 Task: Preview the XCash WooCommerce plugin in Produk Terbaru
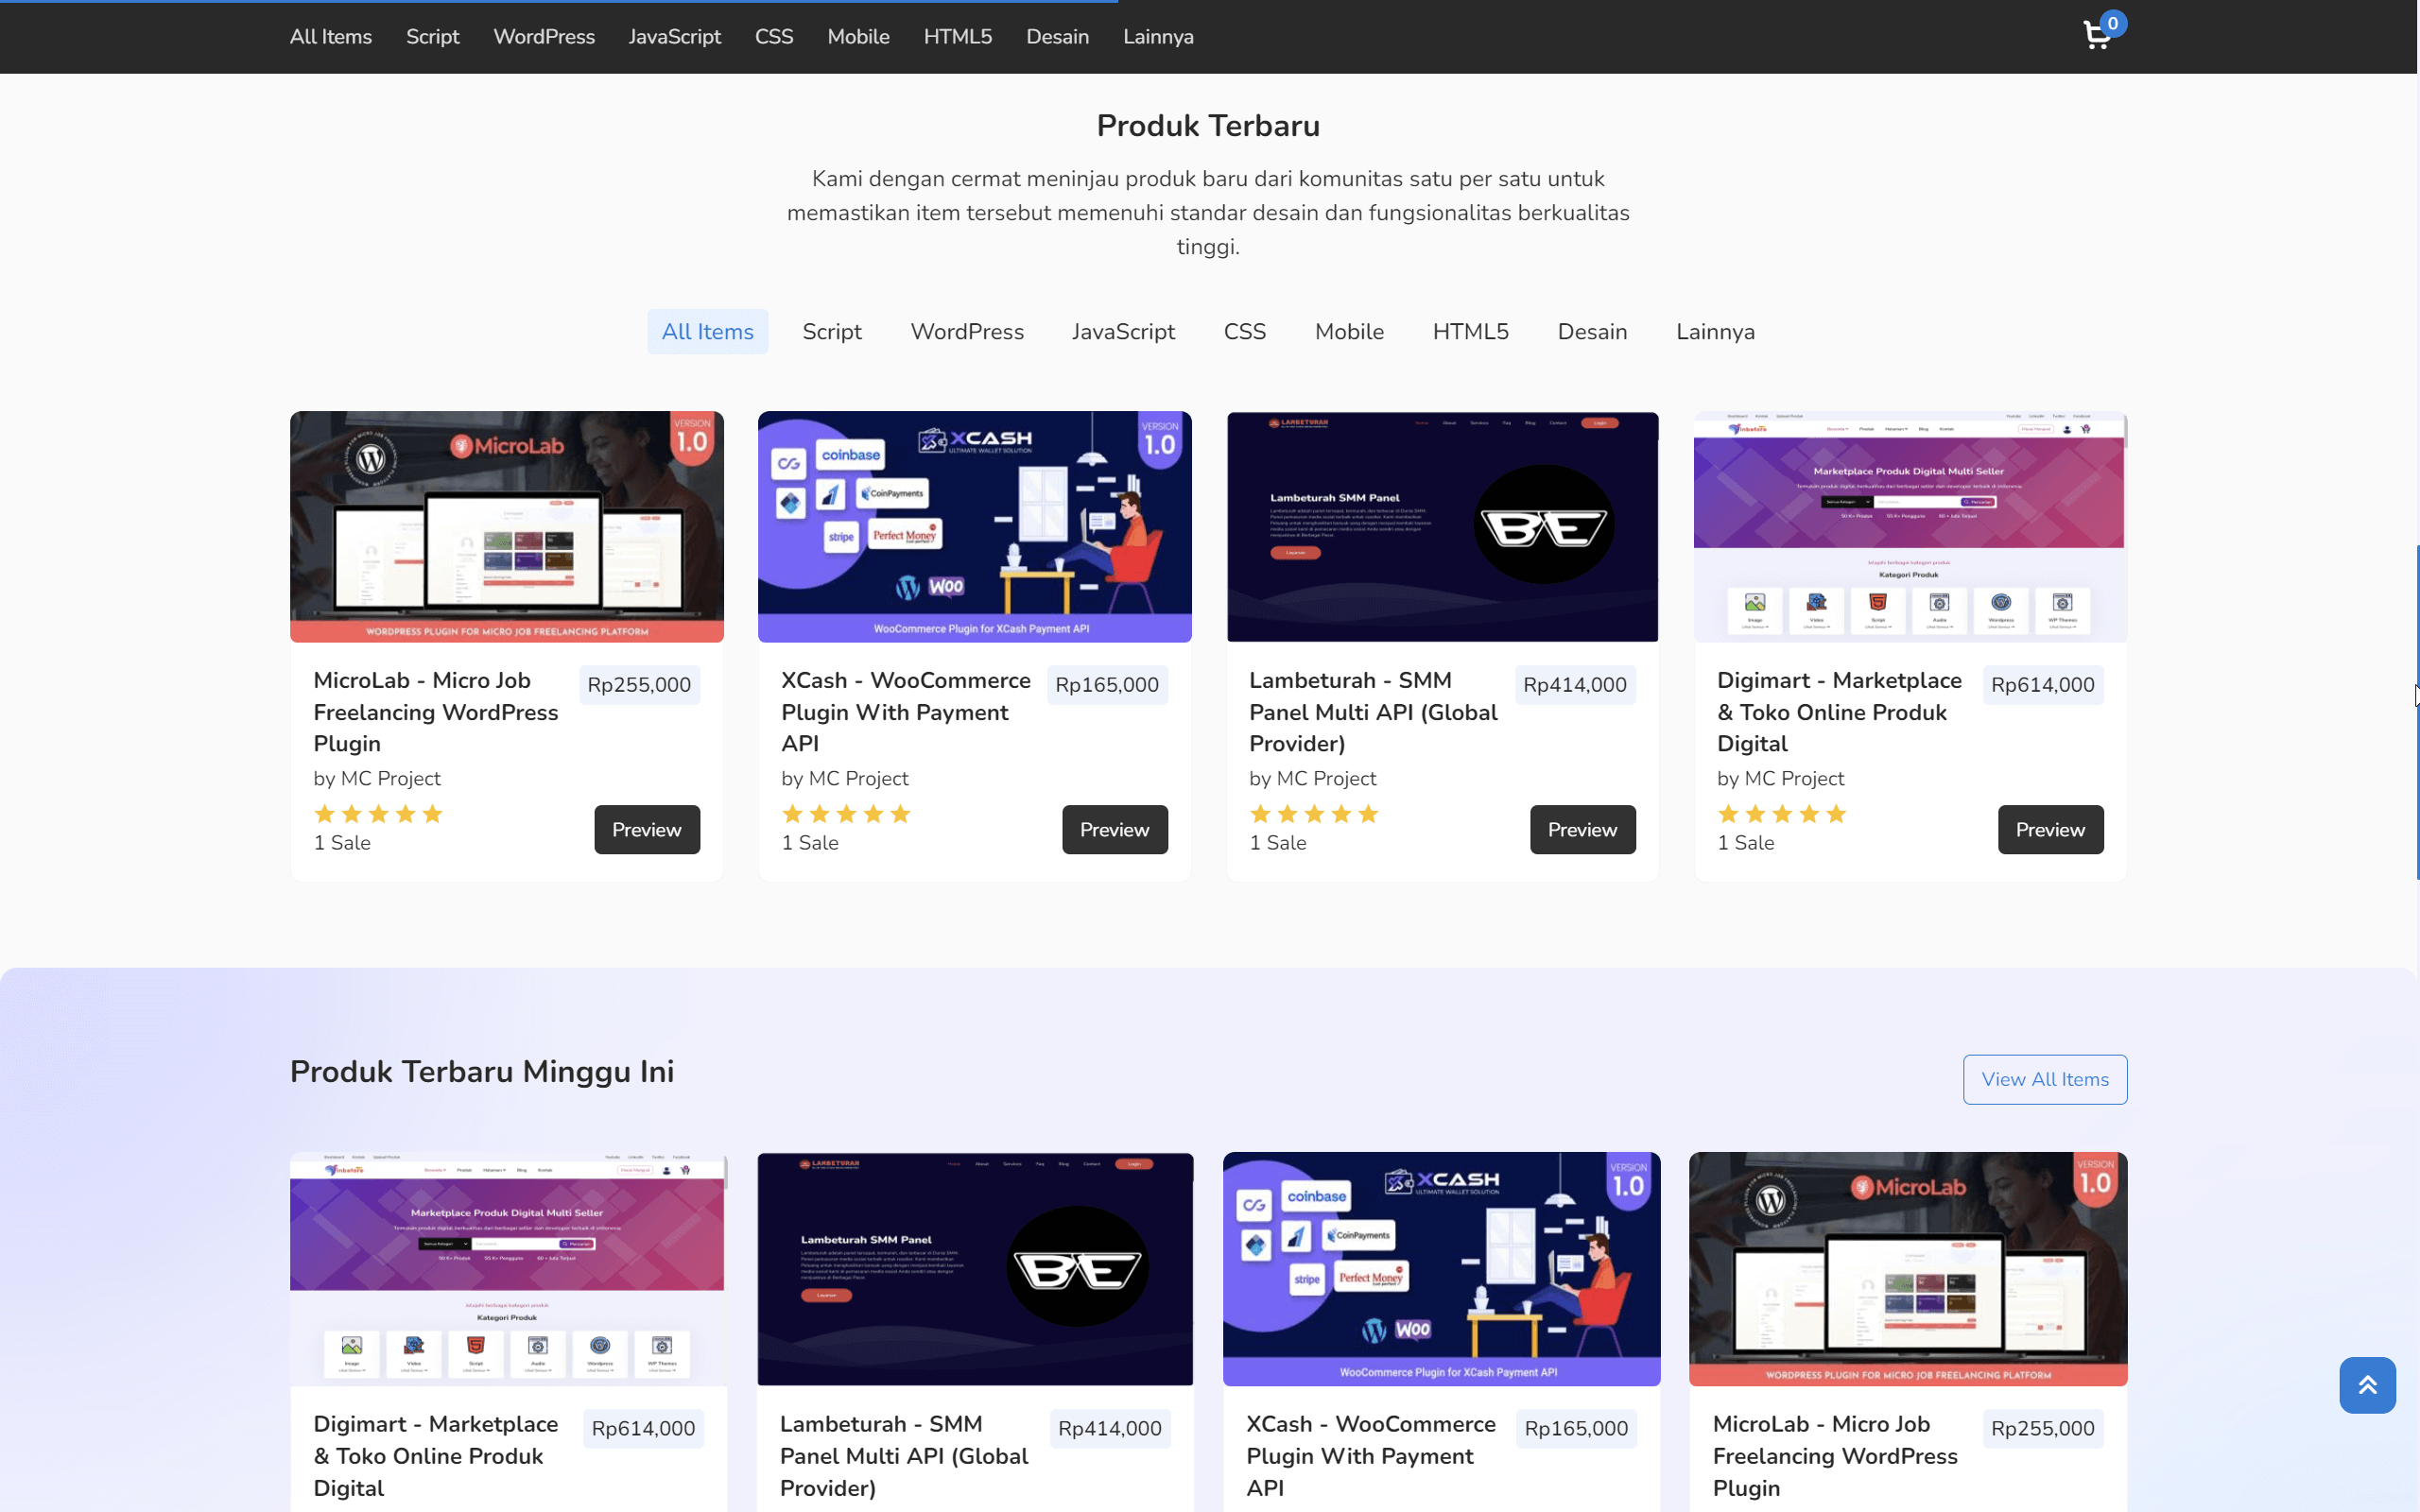(1115, 829)
